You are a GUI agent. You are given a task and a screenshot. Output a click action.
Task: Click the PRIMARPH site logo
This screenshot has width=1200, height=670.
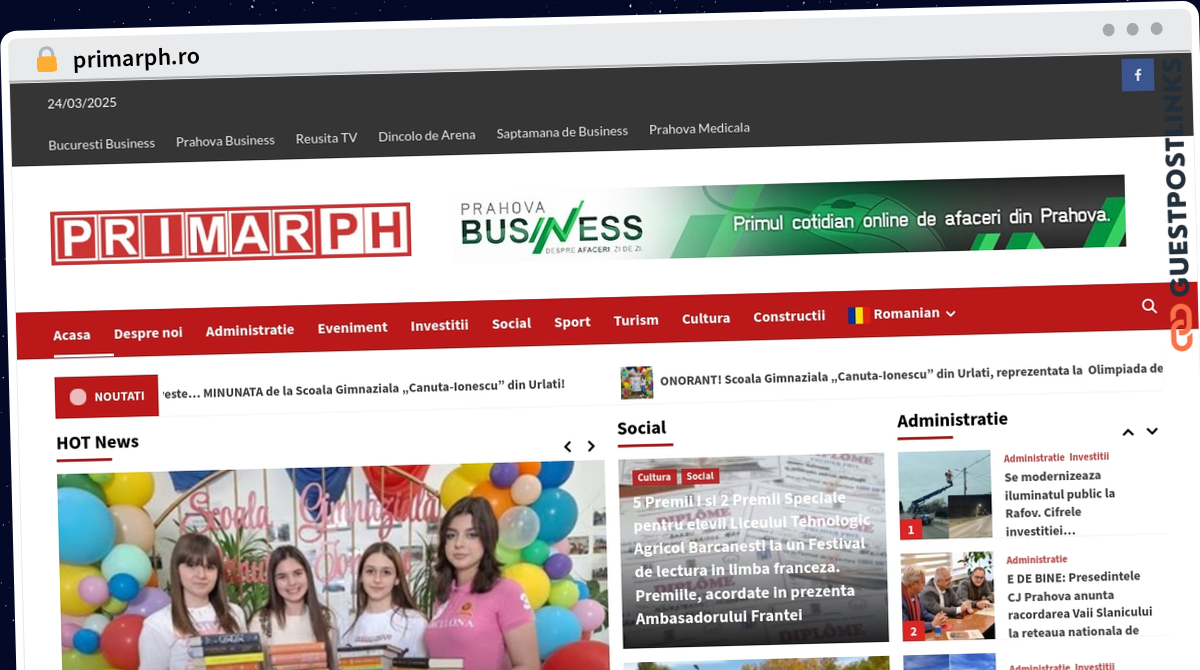click(x=231, y=234)
